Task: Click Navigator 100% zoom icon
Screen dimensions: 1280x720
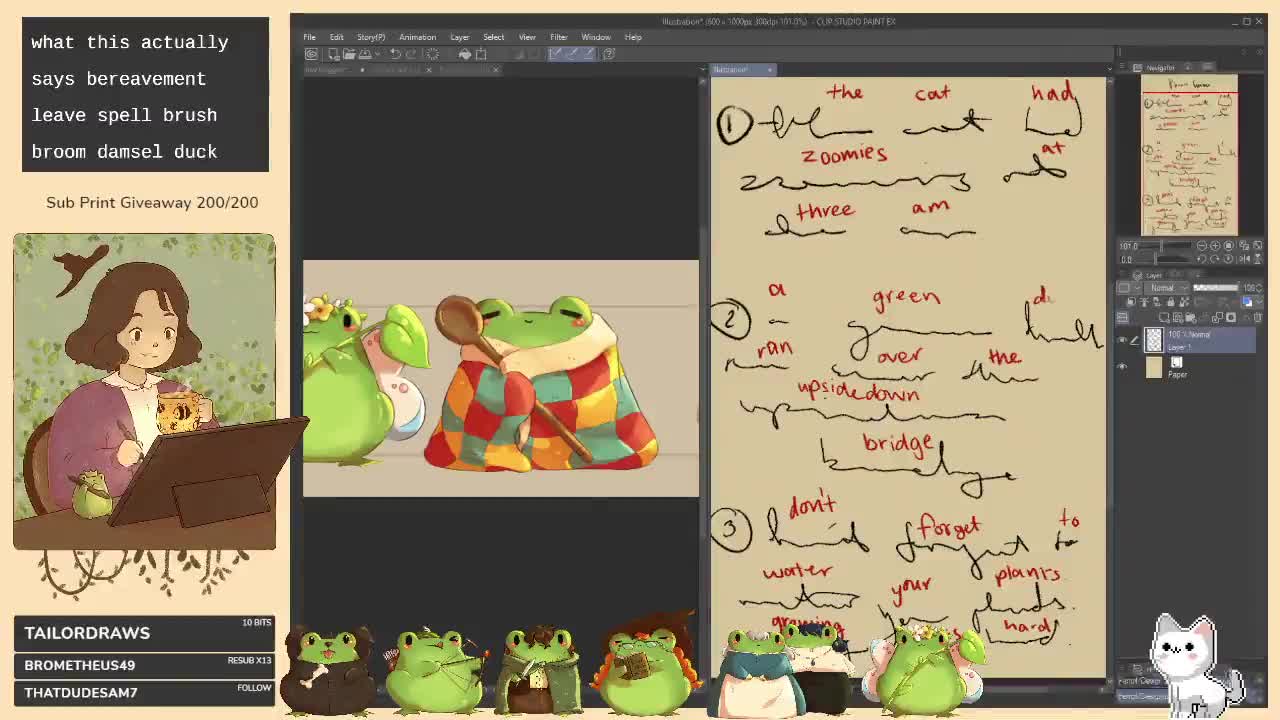Action: point(1229,246)
